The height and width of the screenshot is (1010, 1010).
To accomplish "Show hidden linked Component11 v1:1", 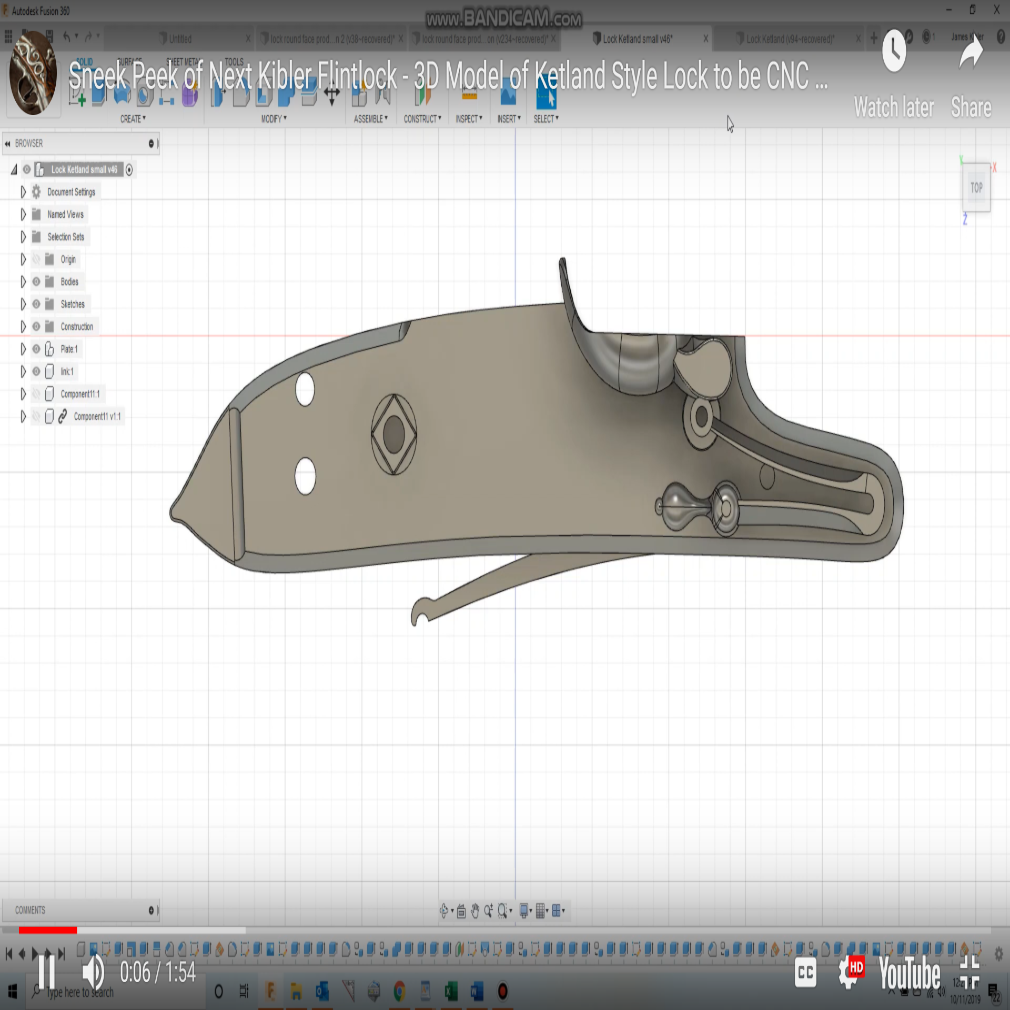I will click(x=36, y=416).
